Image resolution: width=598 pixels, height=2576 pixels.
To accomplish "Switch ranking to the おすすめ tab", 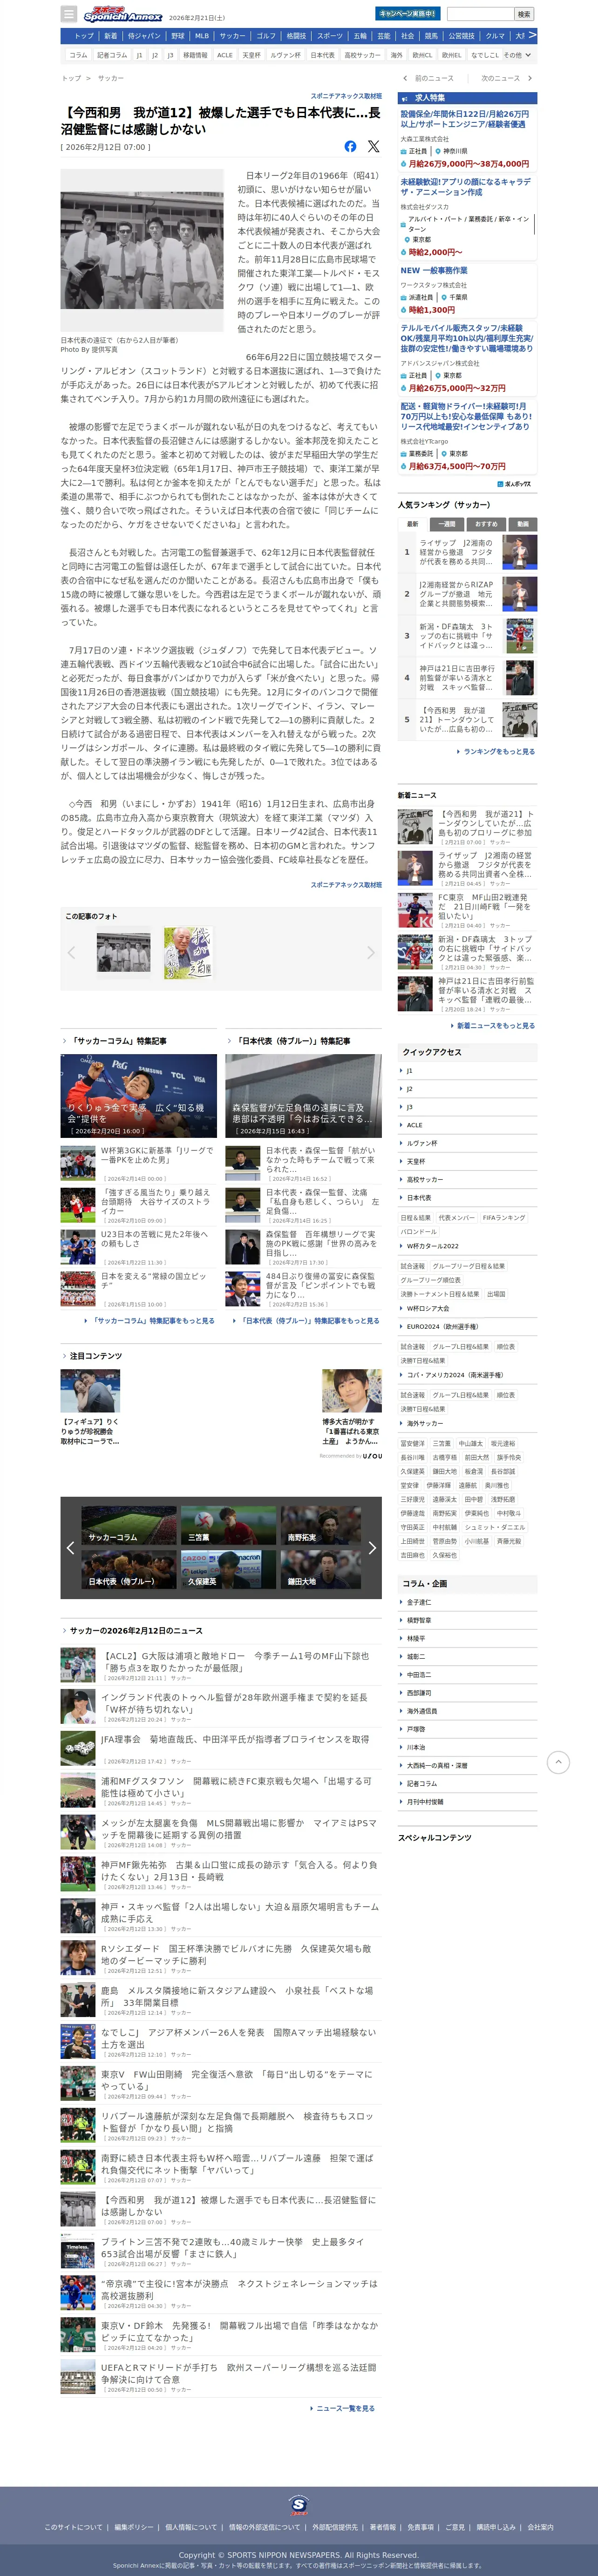I will 486,524.
